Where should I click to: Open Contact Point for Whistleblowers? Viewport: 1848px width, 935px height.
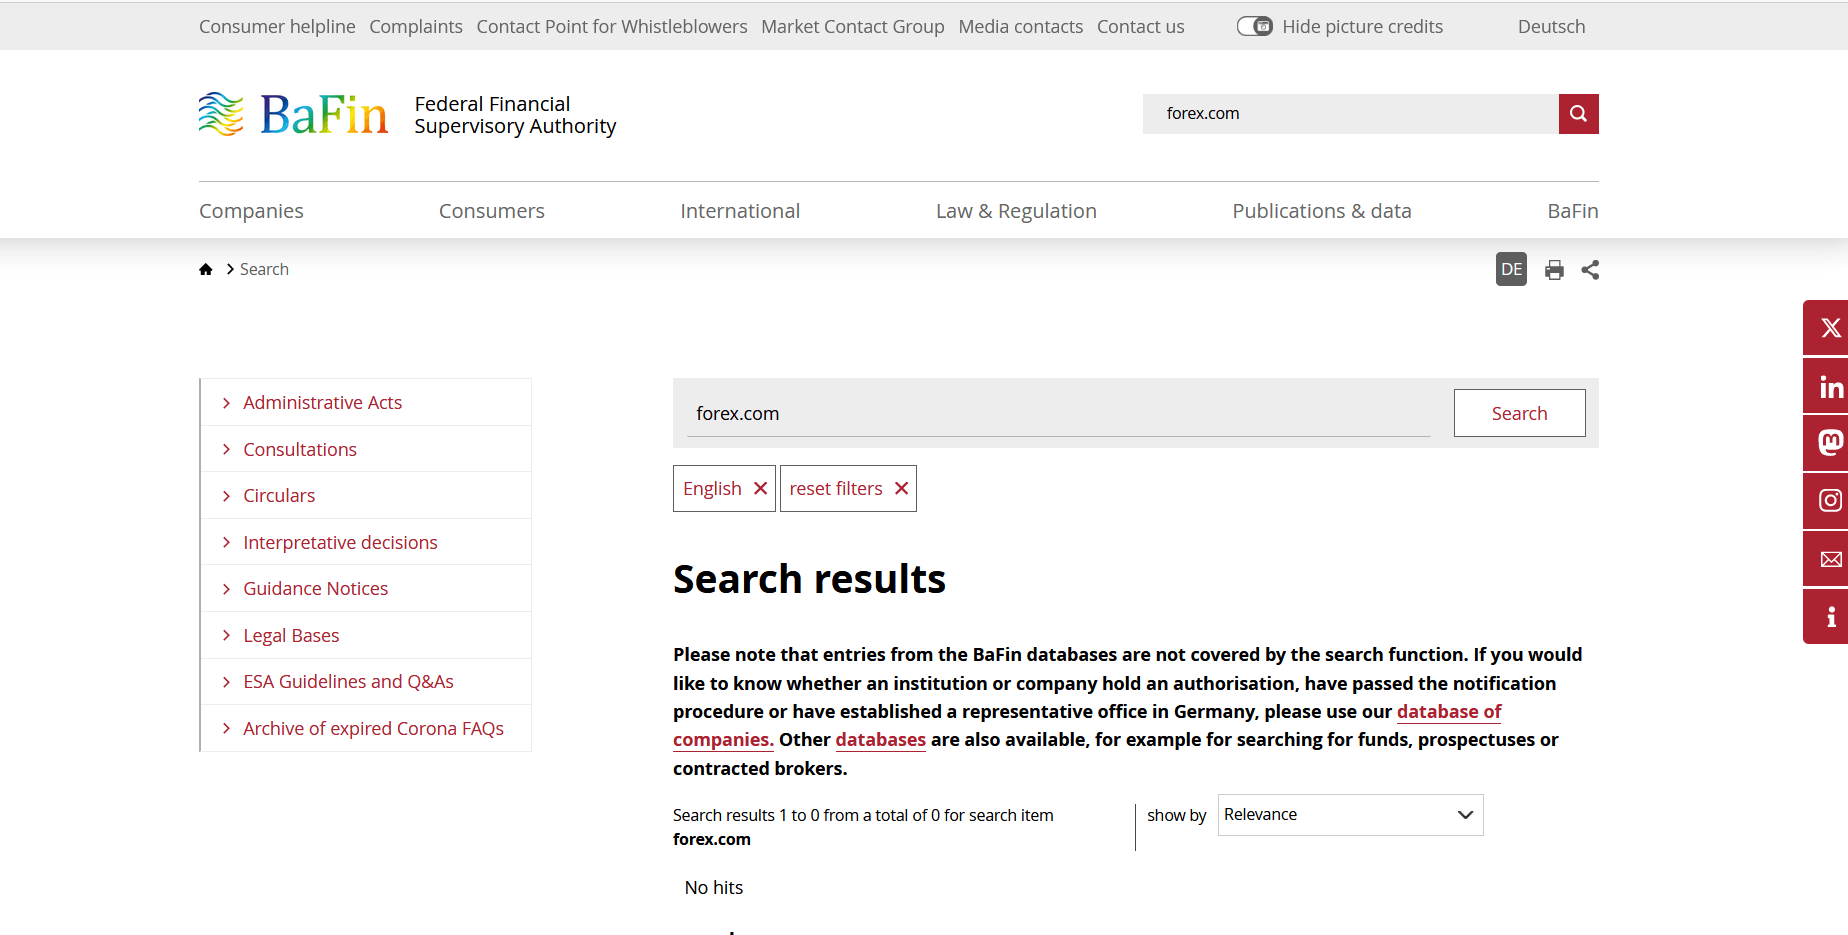[612, 27]
